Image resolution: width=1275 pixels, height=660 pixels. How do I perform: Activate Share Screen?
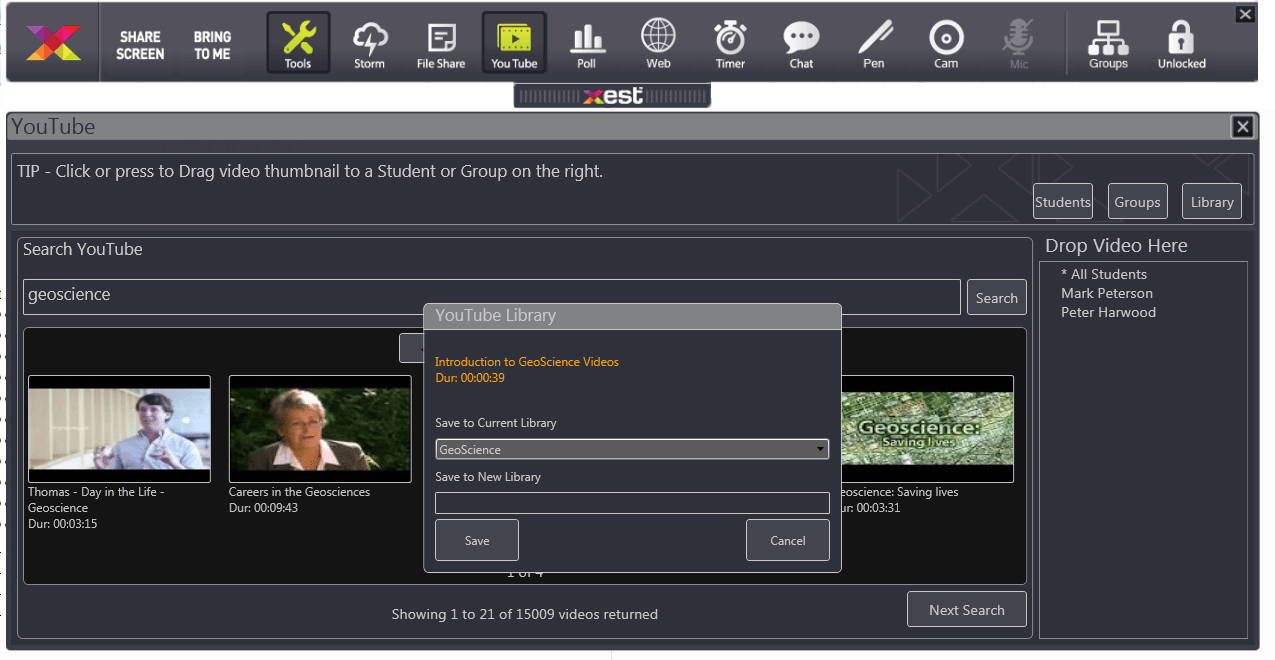(x=140, y=45)
